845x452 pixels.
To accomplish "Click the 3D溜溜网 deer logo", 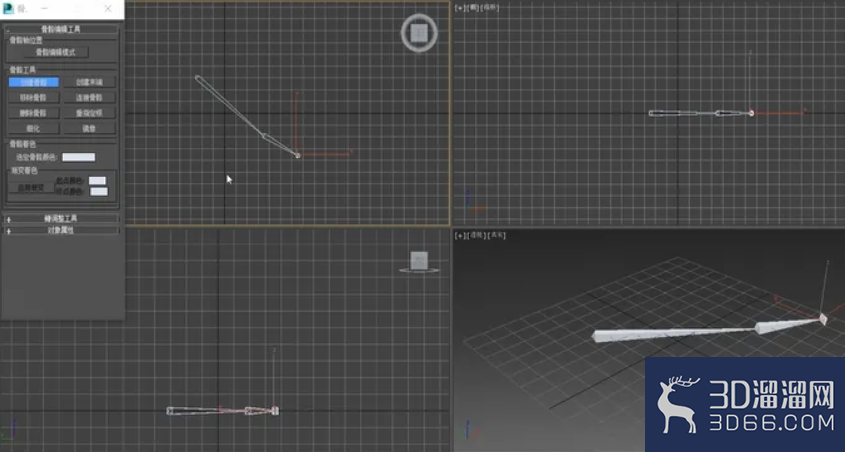I will click(x=676, y=405).
